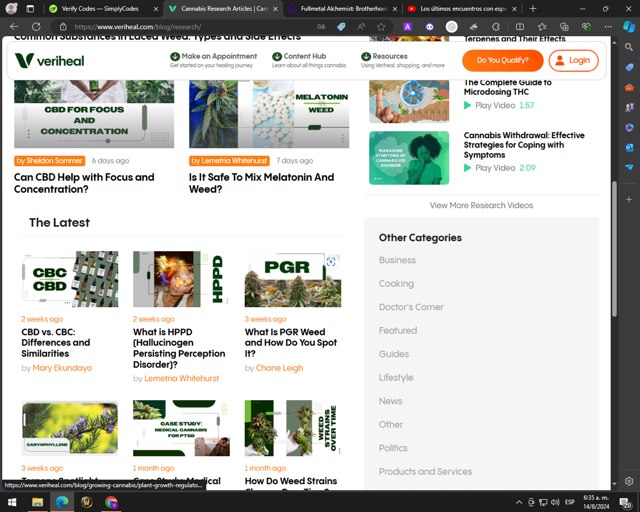Go back using the browser back arrow
Screen dimensions: 640x512
[x=14, y=27]
